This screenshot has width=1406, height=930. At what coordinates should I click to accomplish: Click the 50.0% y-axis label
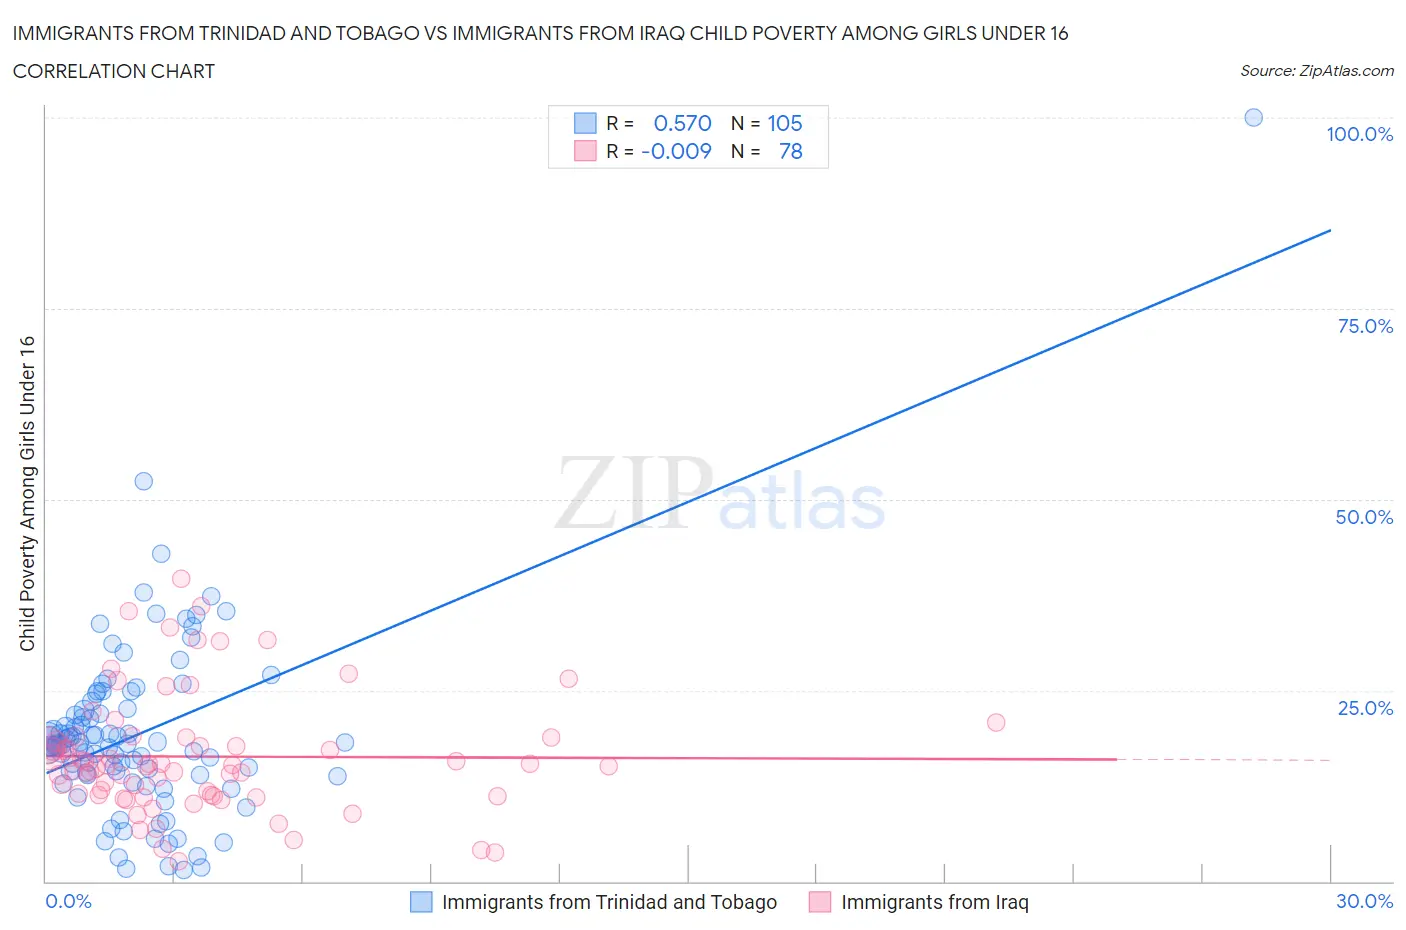1364,517
